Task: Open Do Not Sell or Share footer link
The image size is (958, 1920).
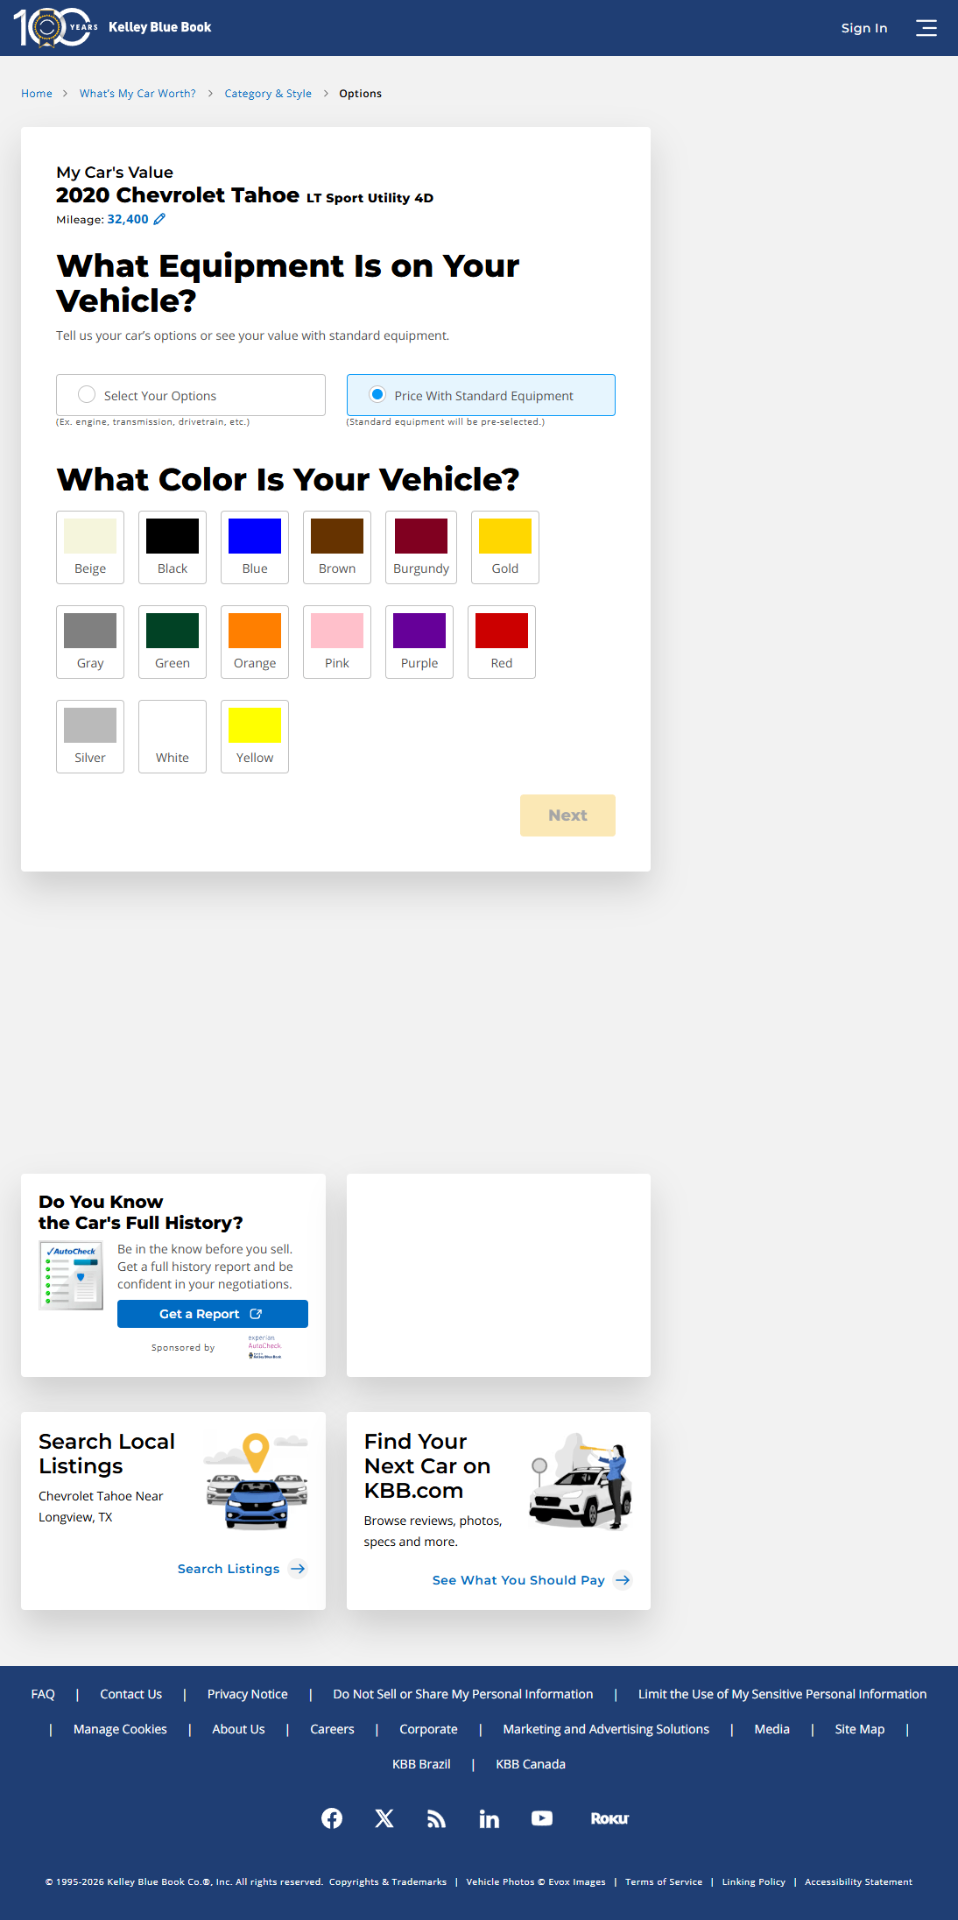Action: click(463, 1694)
